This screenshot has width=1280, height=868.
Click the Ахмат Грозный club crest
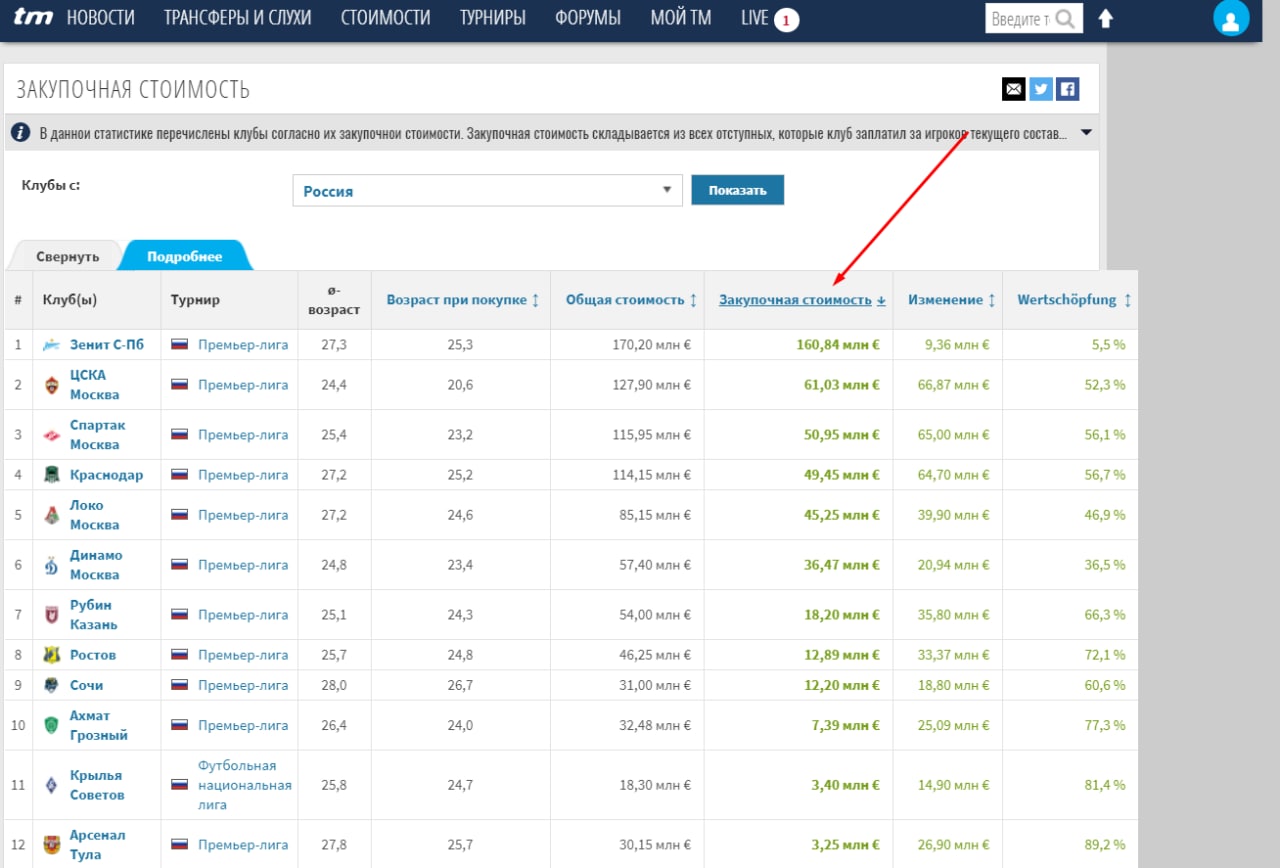(x=52, y=725)
